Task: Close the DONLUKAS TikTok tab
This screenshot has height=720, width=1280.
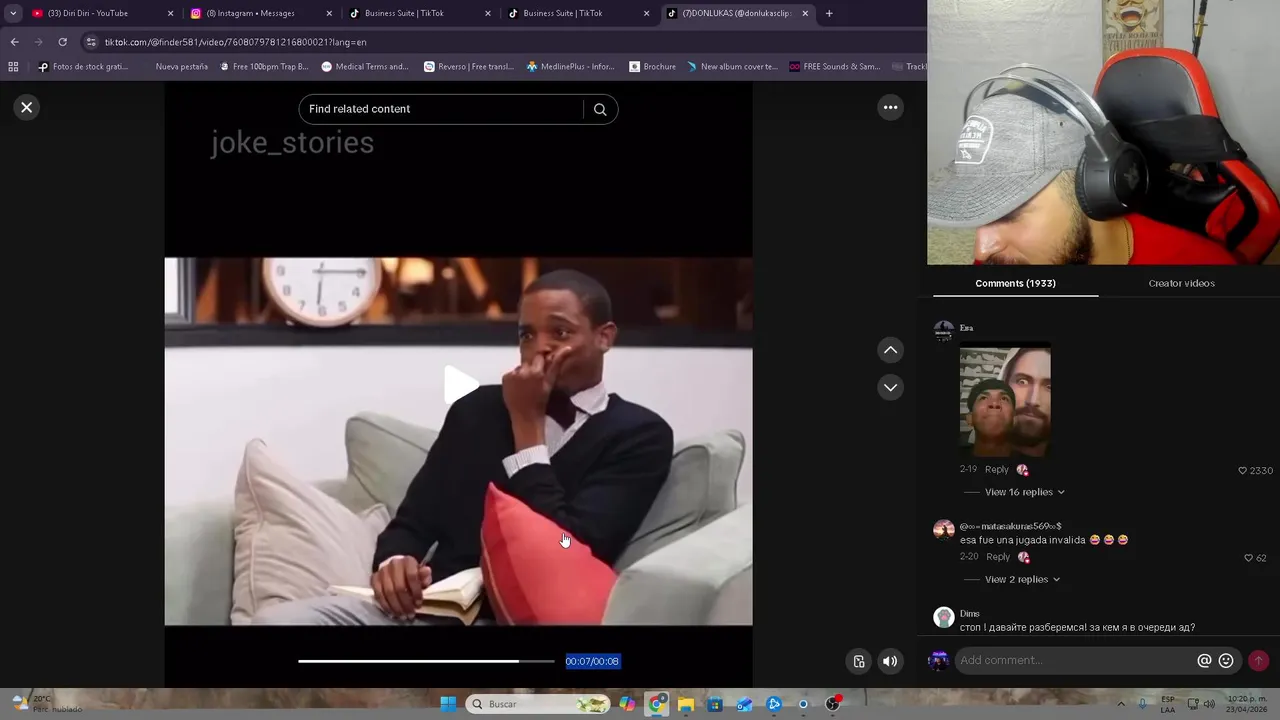Action: point(805,13)
